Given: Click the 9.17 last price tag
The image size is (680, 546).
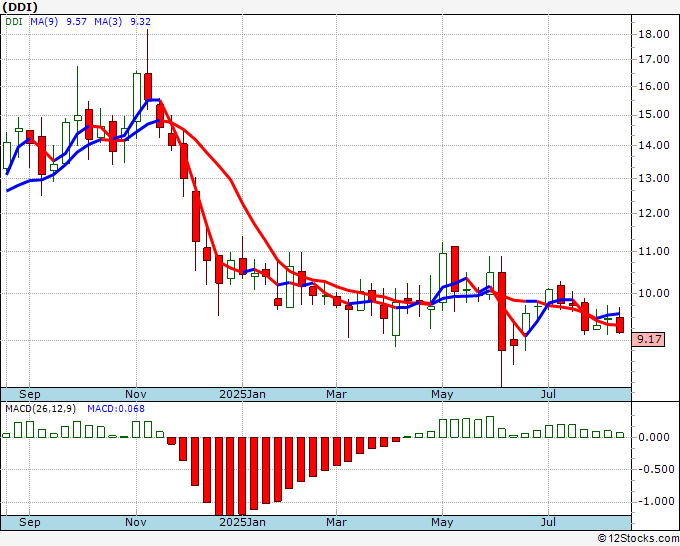Looking at the screenshot, I should point(648,339).
